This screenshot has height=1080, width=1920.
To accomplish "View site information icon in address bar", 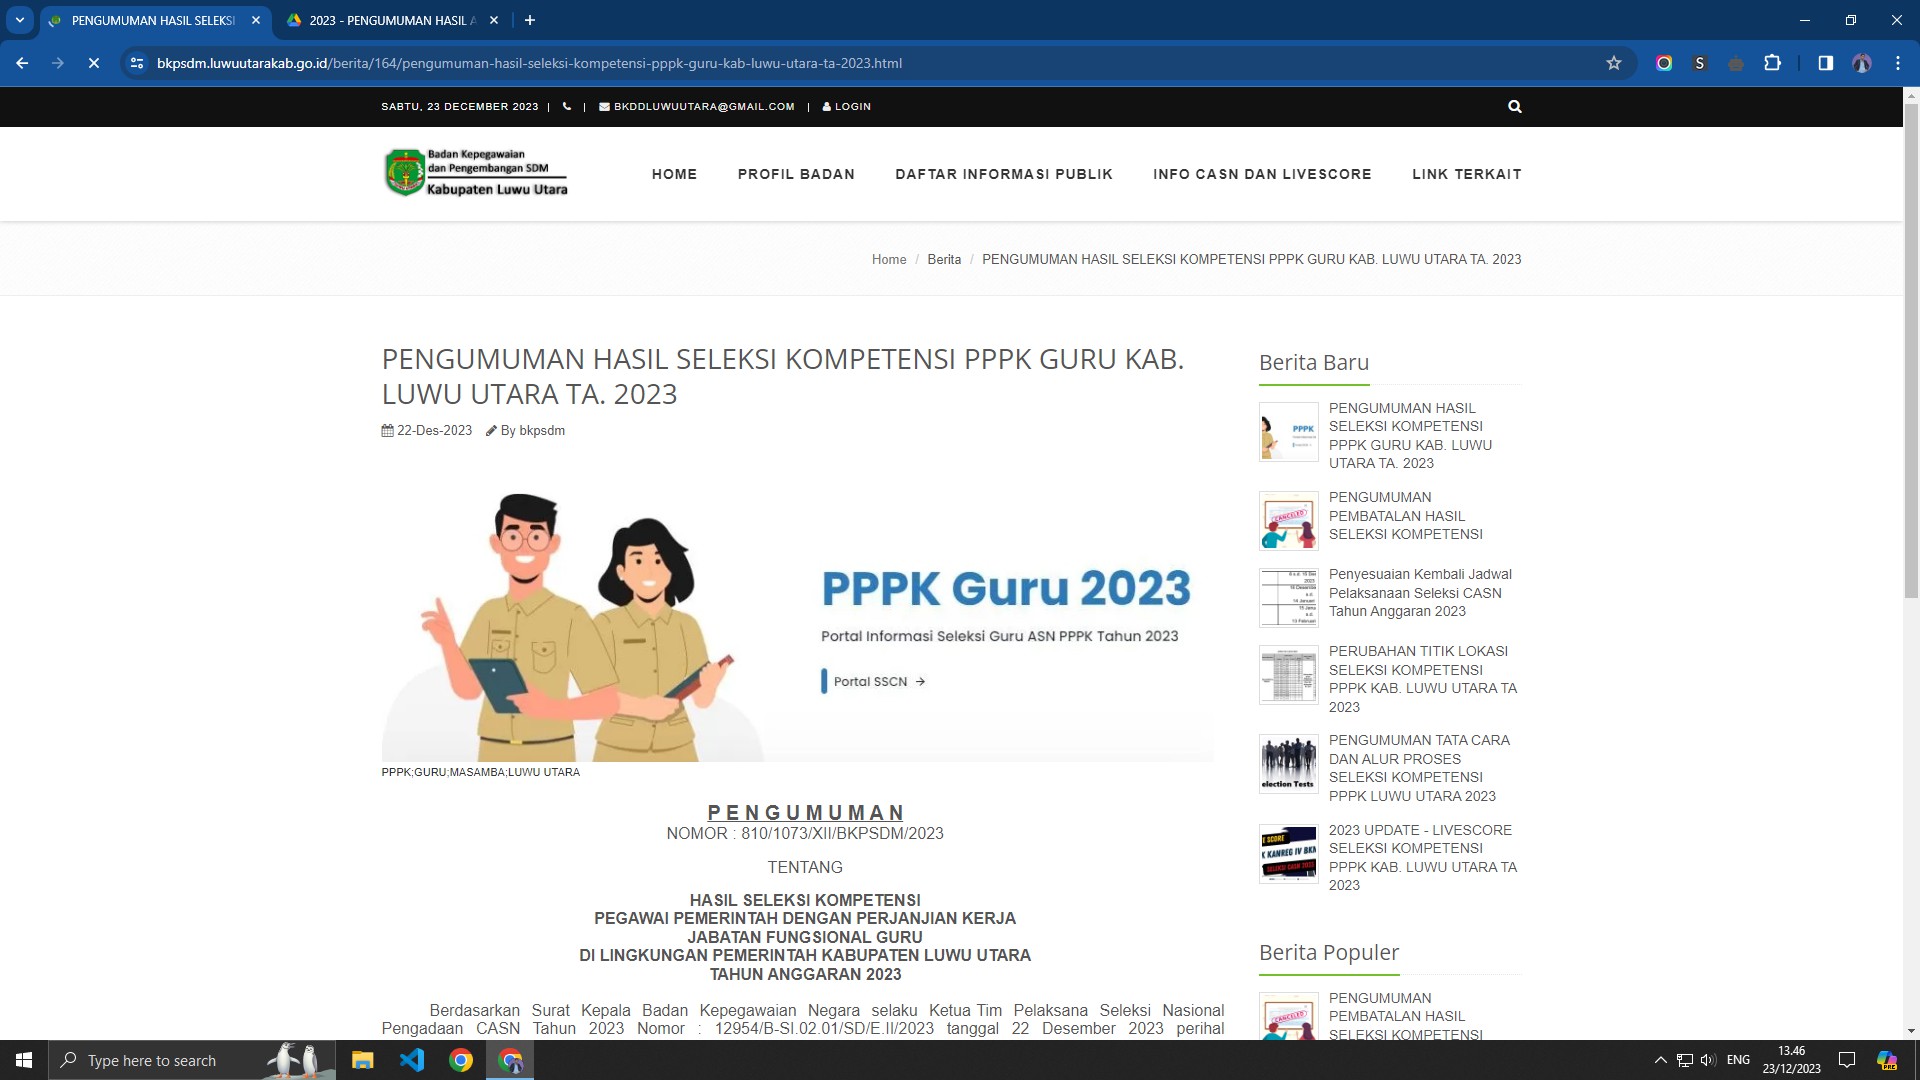I will 137,63.
